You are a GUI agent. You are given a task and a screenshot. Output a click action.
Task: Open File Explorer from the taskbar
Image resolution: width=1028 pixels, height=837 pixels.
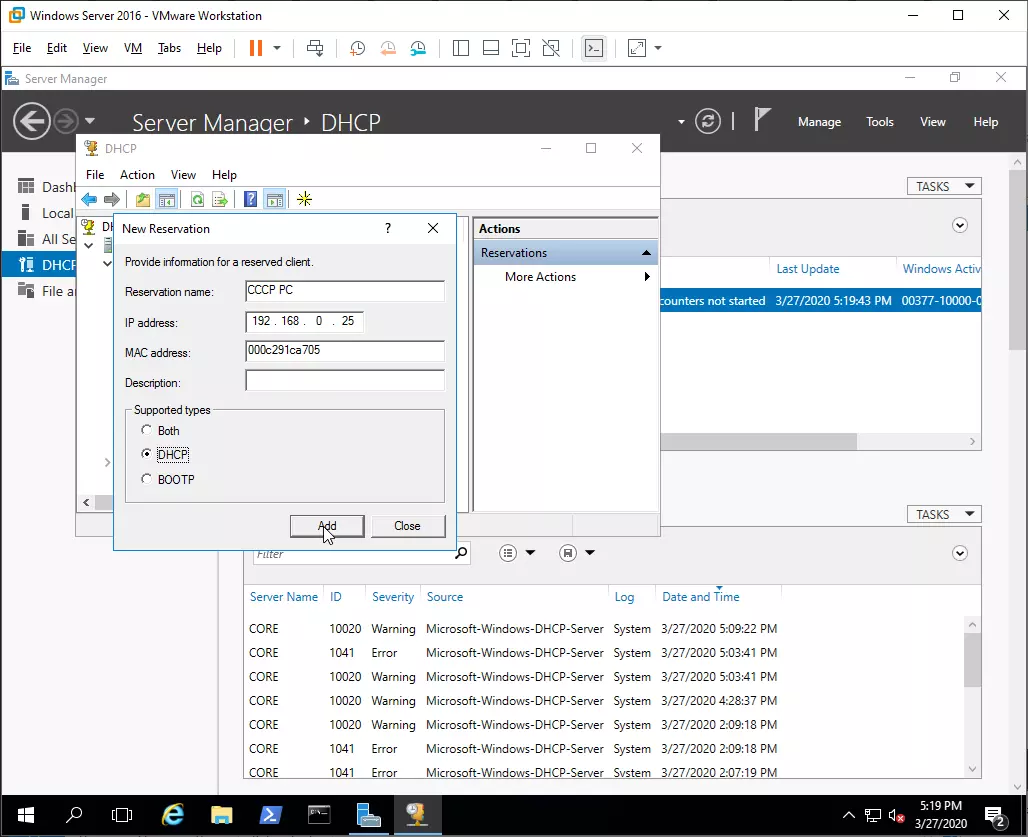point(222,815)
